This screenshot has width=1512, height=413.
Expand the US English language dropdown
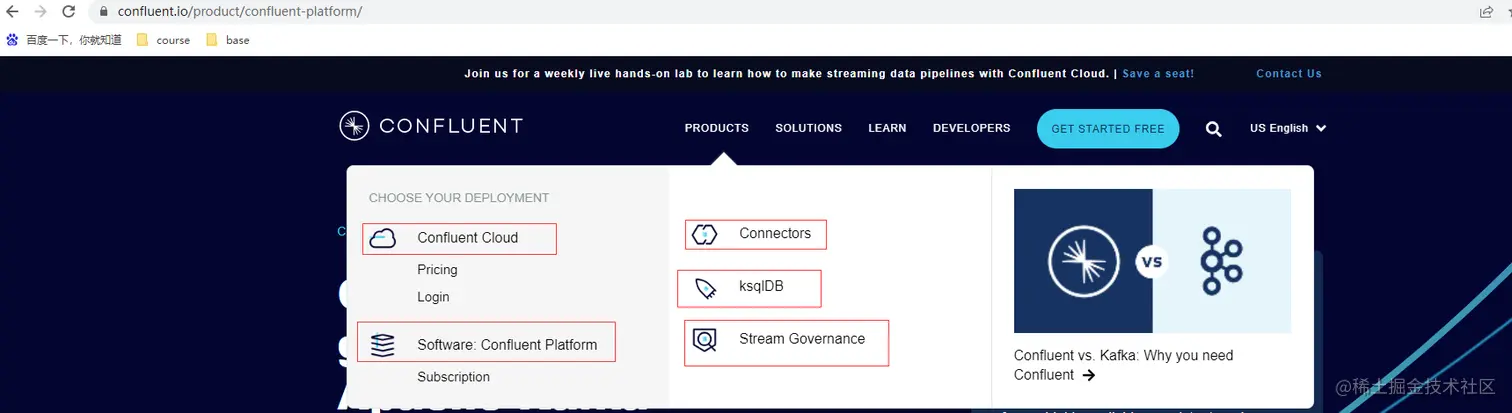[x=1288, y=128]
